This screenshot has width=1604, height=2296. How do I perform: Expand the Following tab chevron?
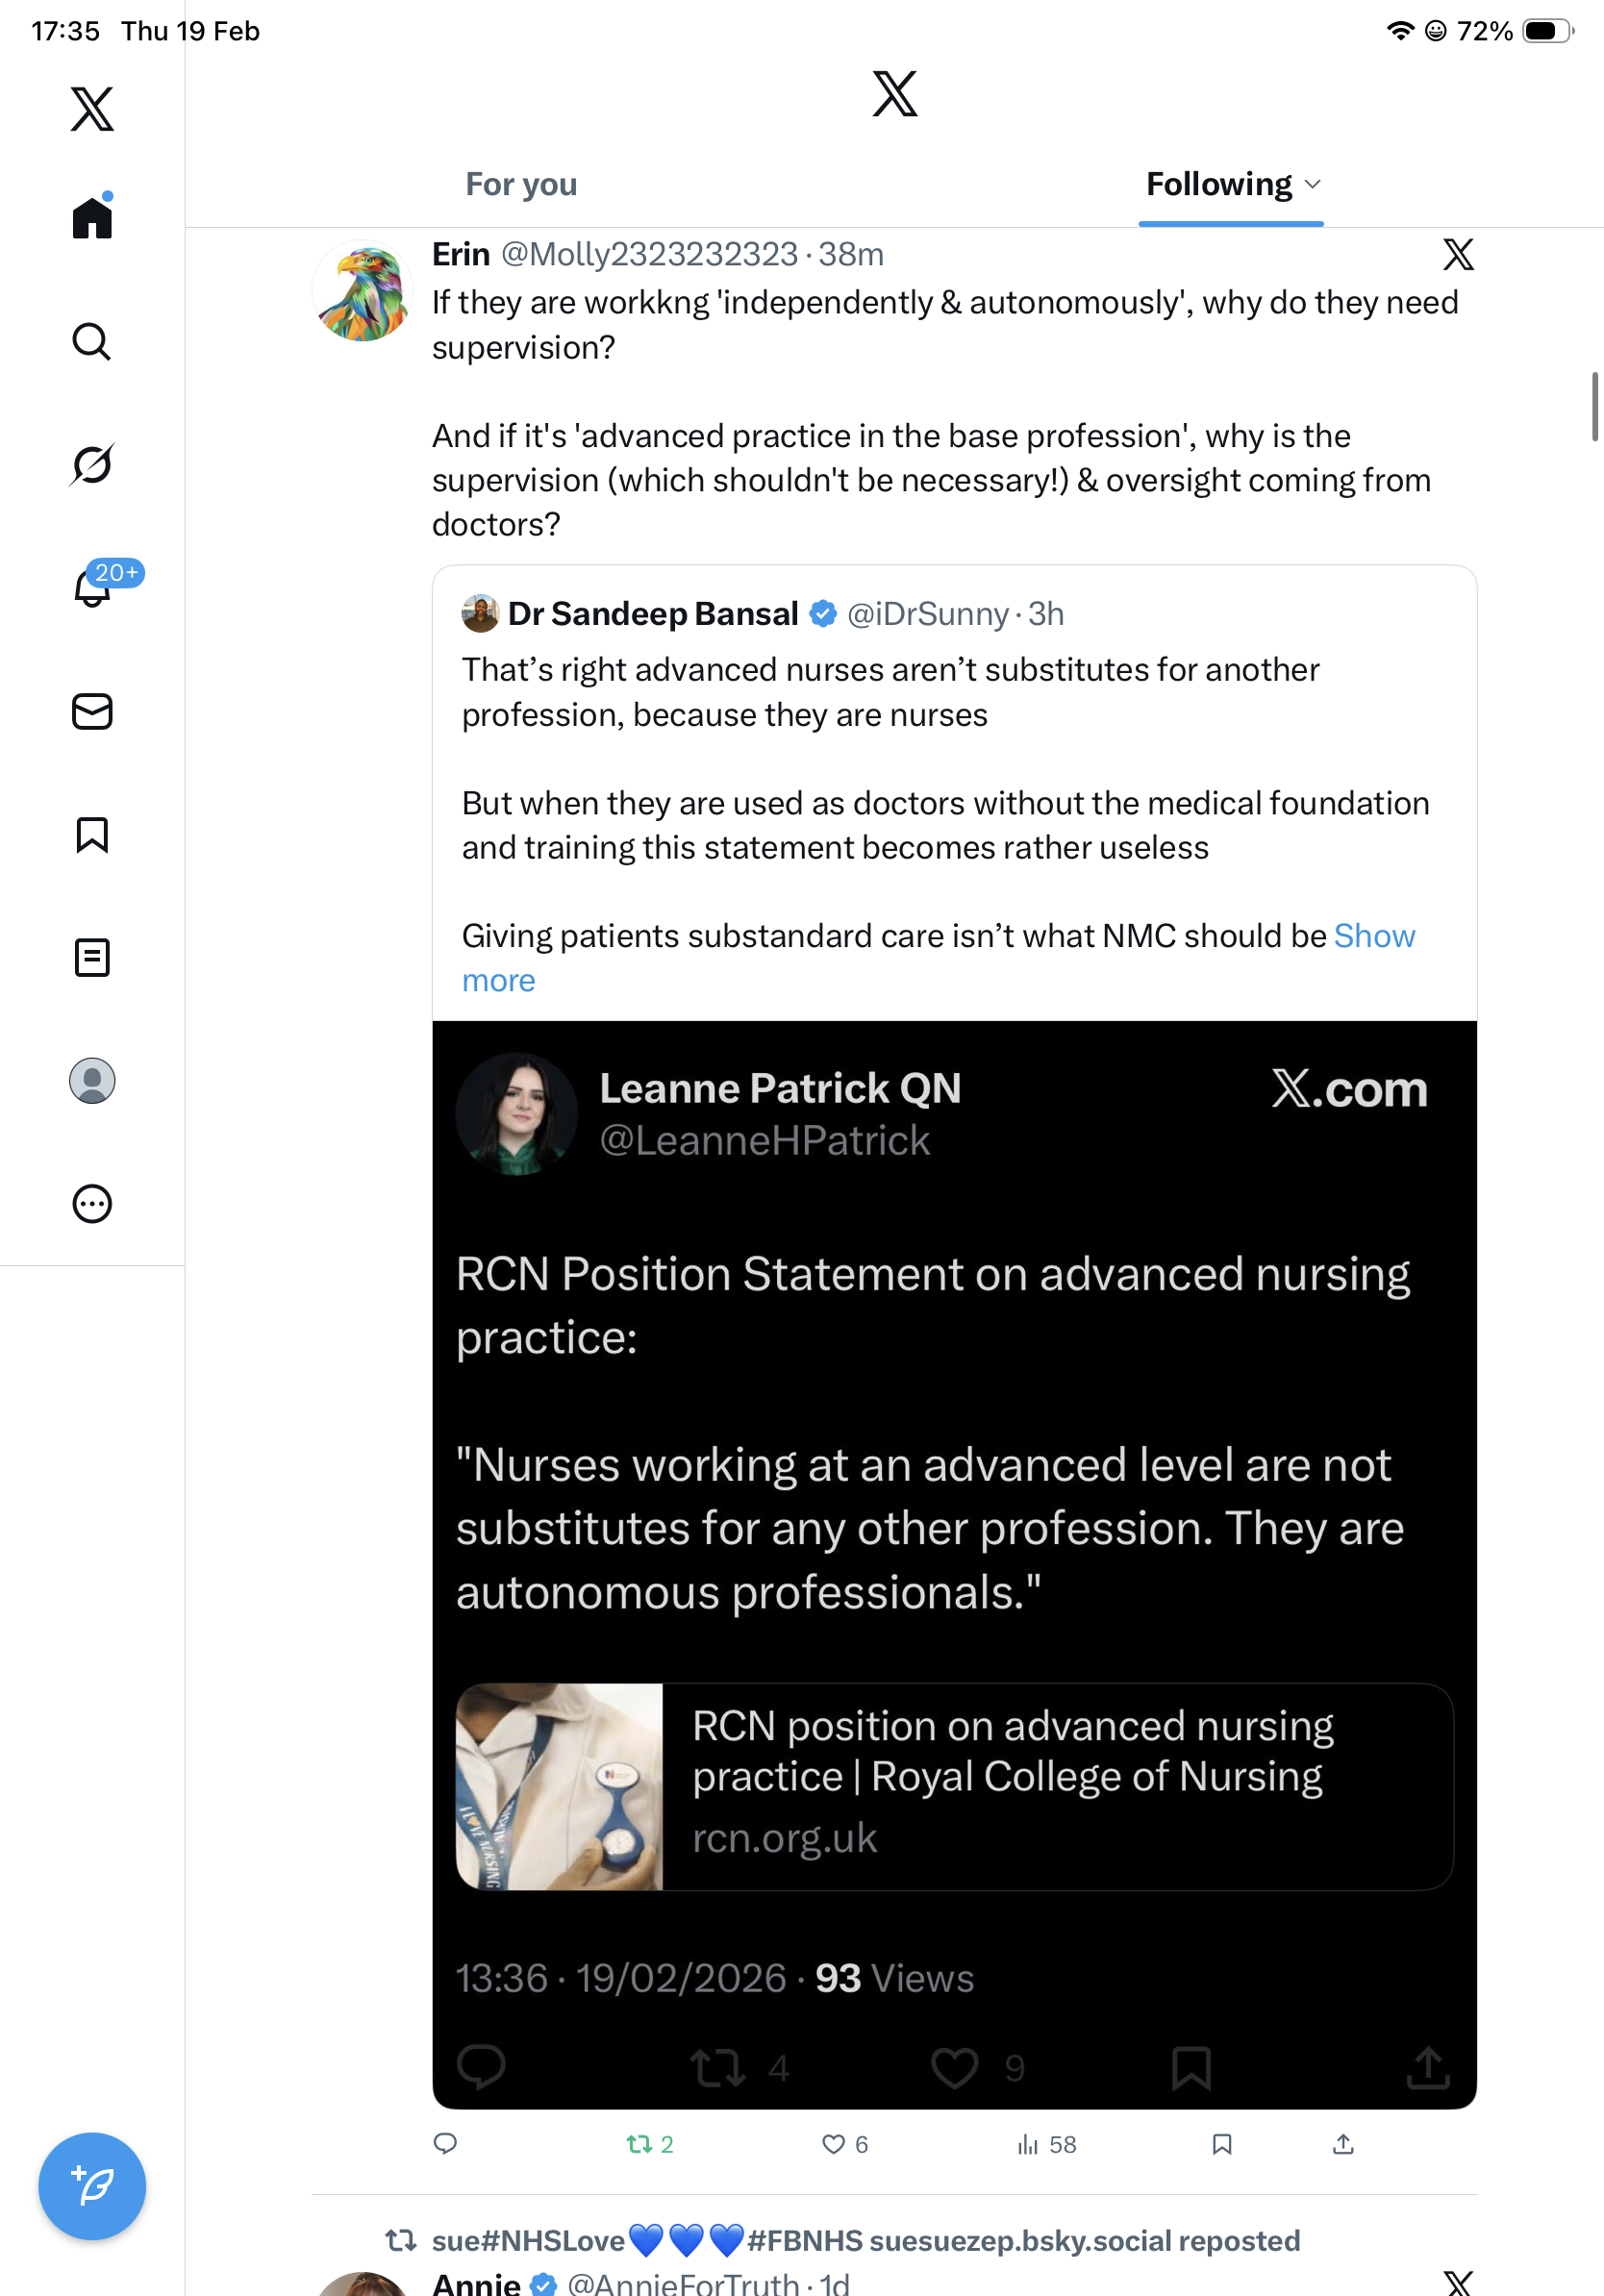[x=1313, y=184]
